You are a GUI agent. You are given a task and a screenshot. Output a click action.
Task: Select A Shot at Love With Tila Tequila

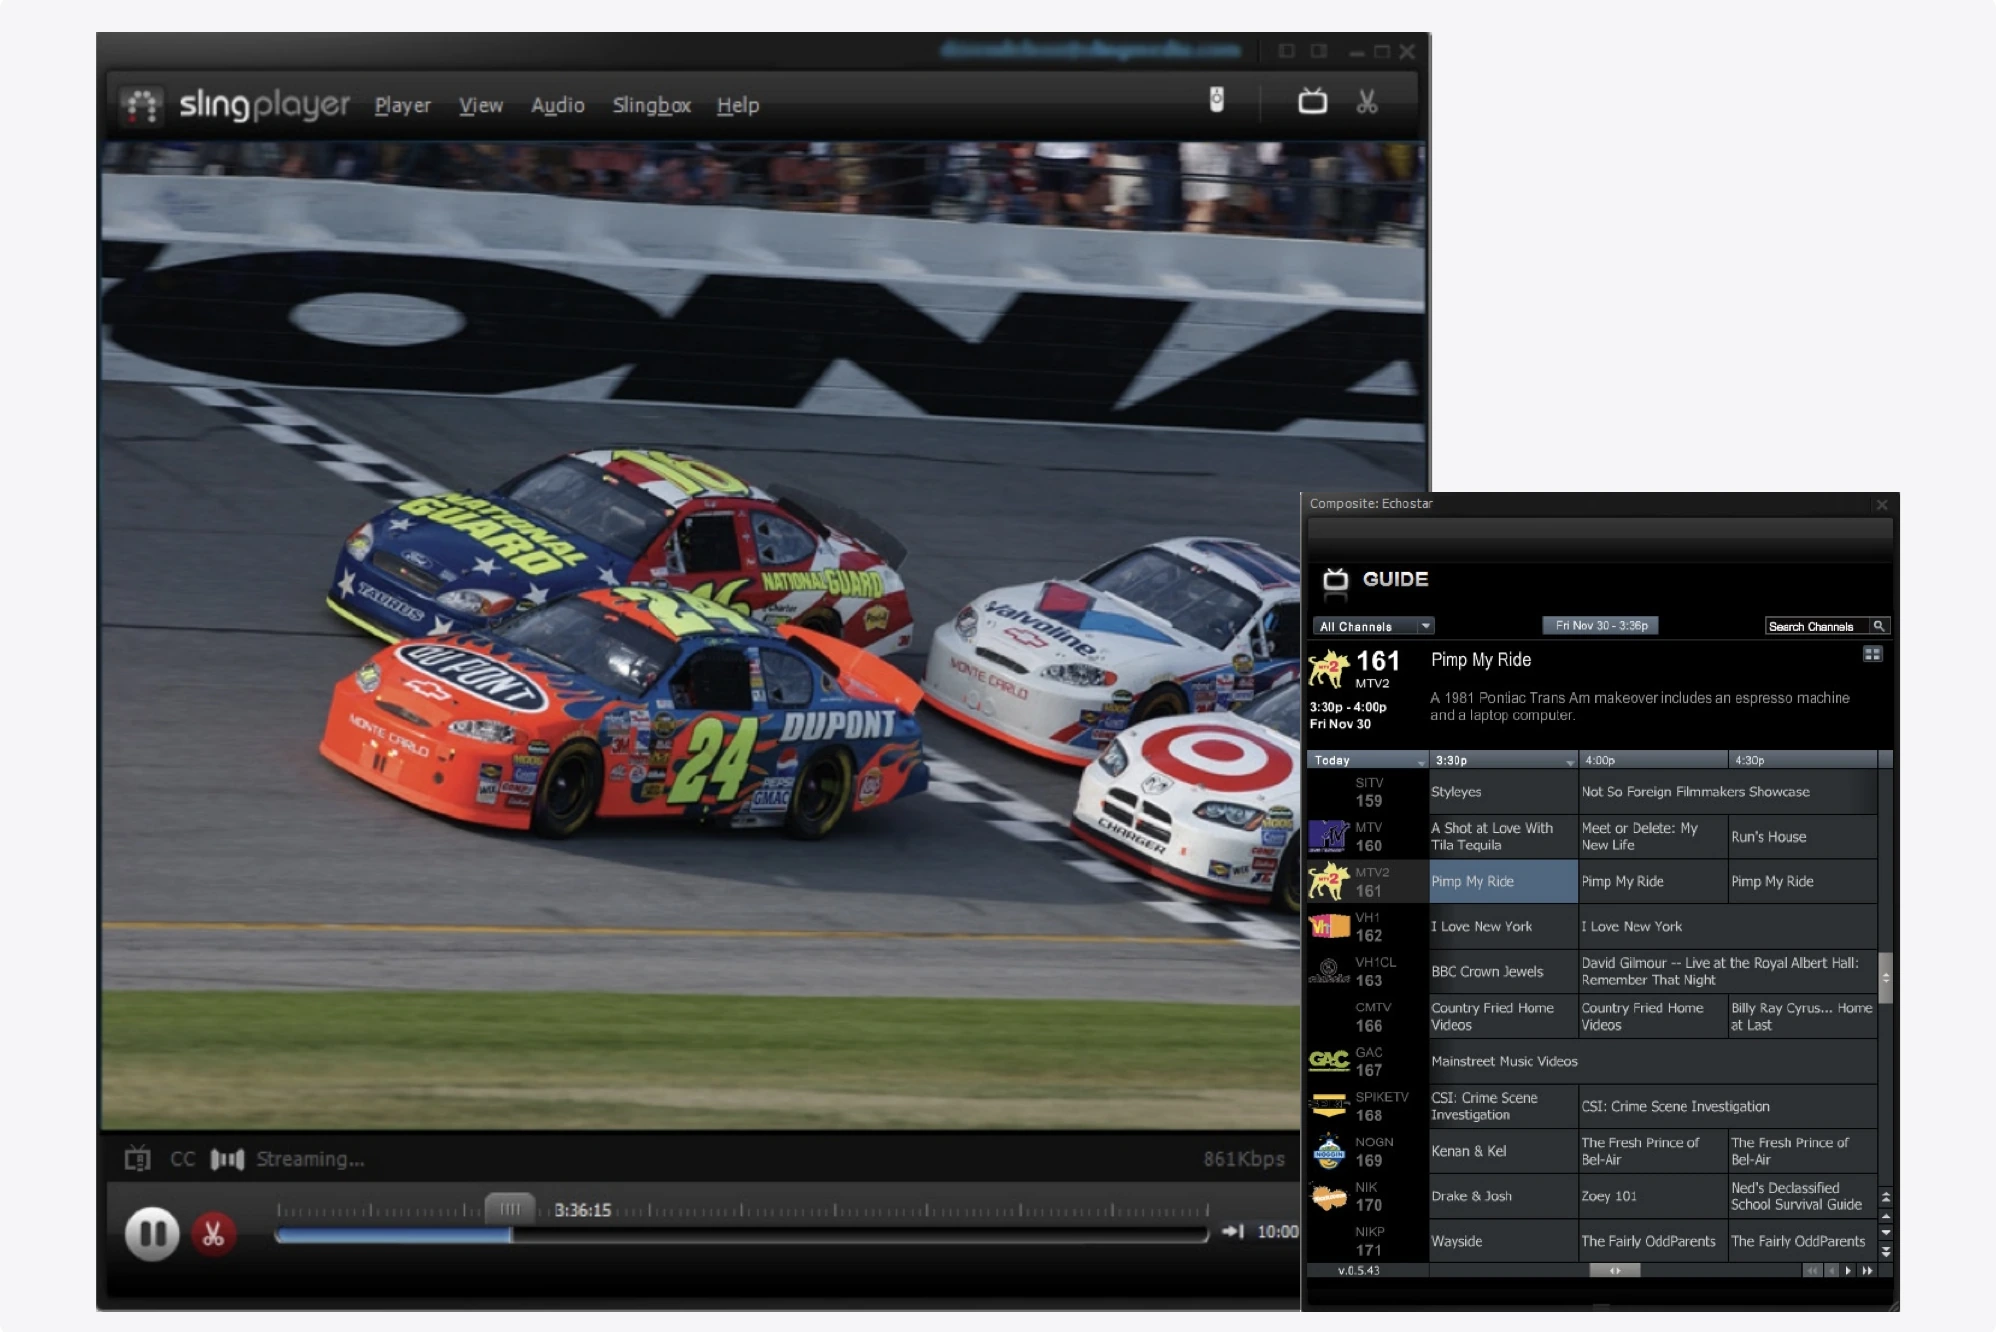(1503, 836)
